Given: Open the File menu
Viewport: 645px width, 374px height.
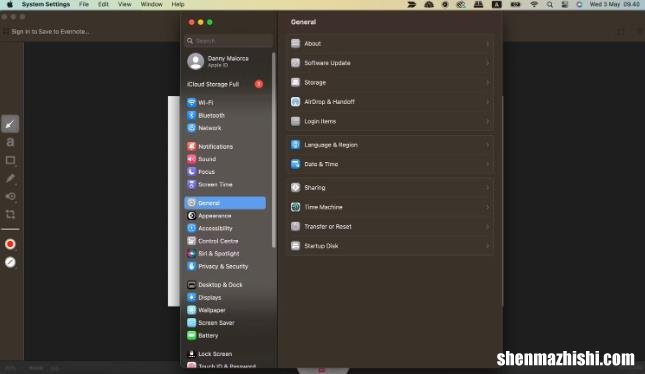Looking at the screenshot, I should [x=84, y=4].
